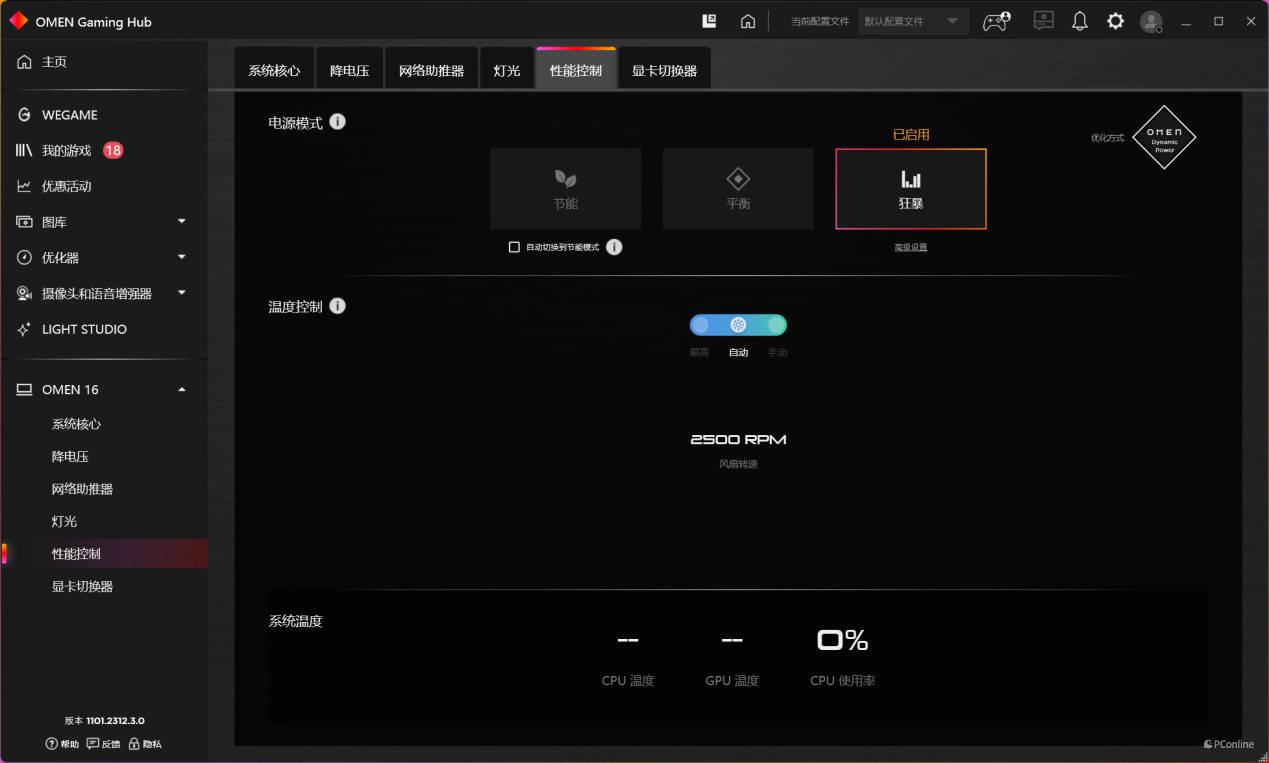The height and width of the screenshot is (763, 1269).
Task: Open notifications bell icon
Action: tap(1079, 21)
